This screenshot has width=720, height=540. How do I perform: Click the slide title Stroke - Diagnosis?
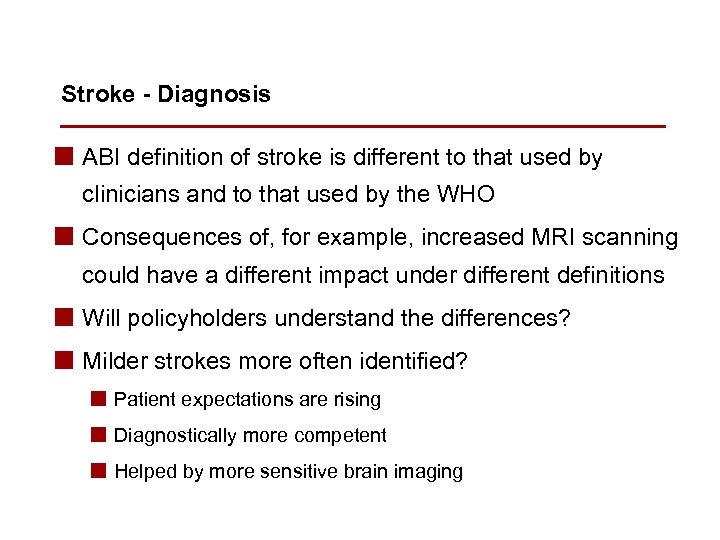(x=165, y=95)
